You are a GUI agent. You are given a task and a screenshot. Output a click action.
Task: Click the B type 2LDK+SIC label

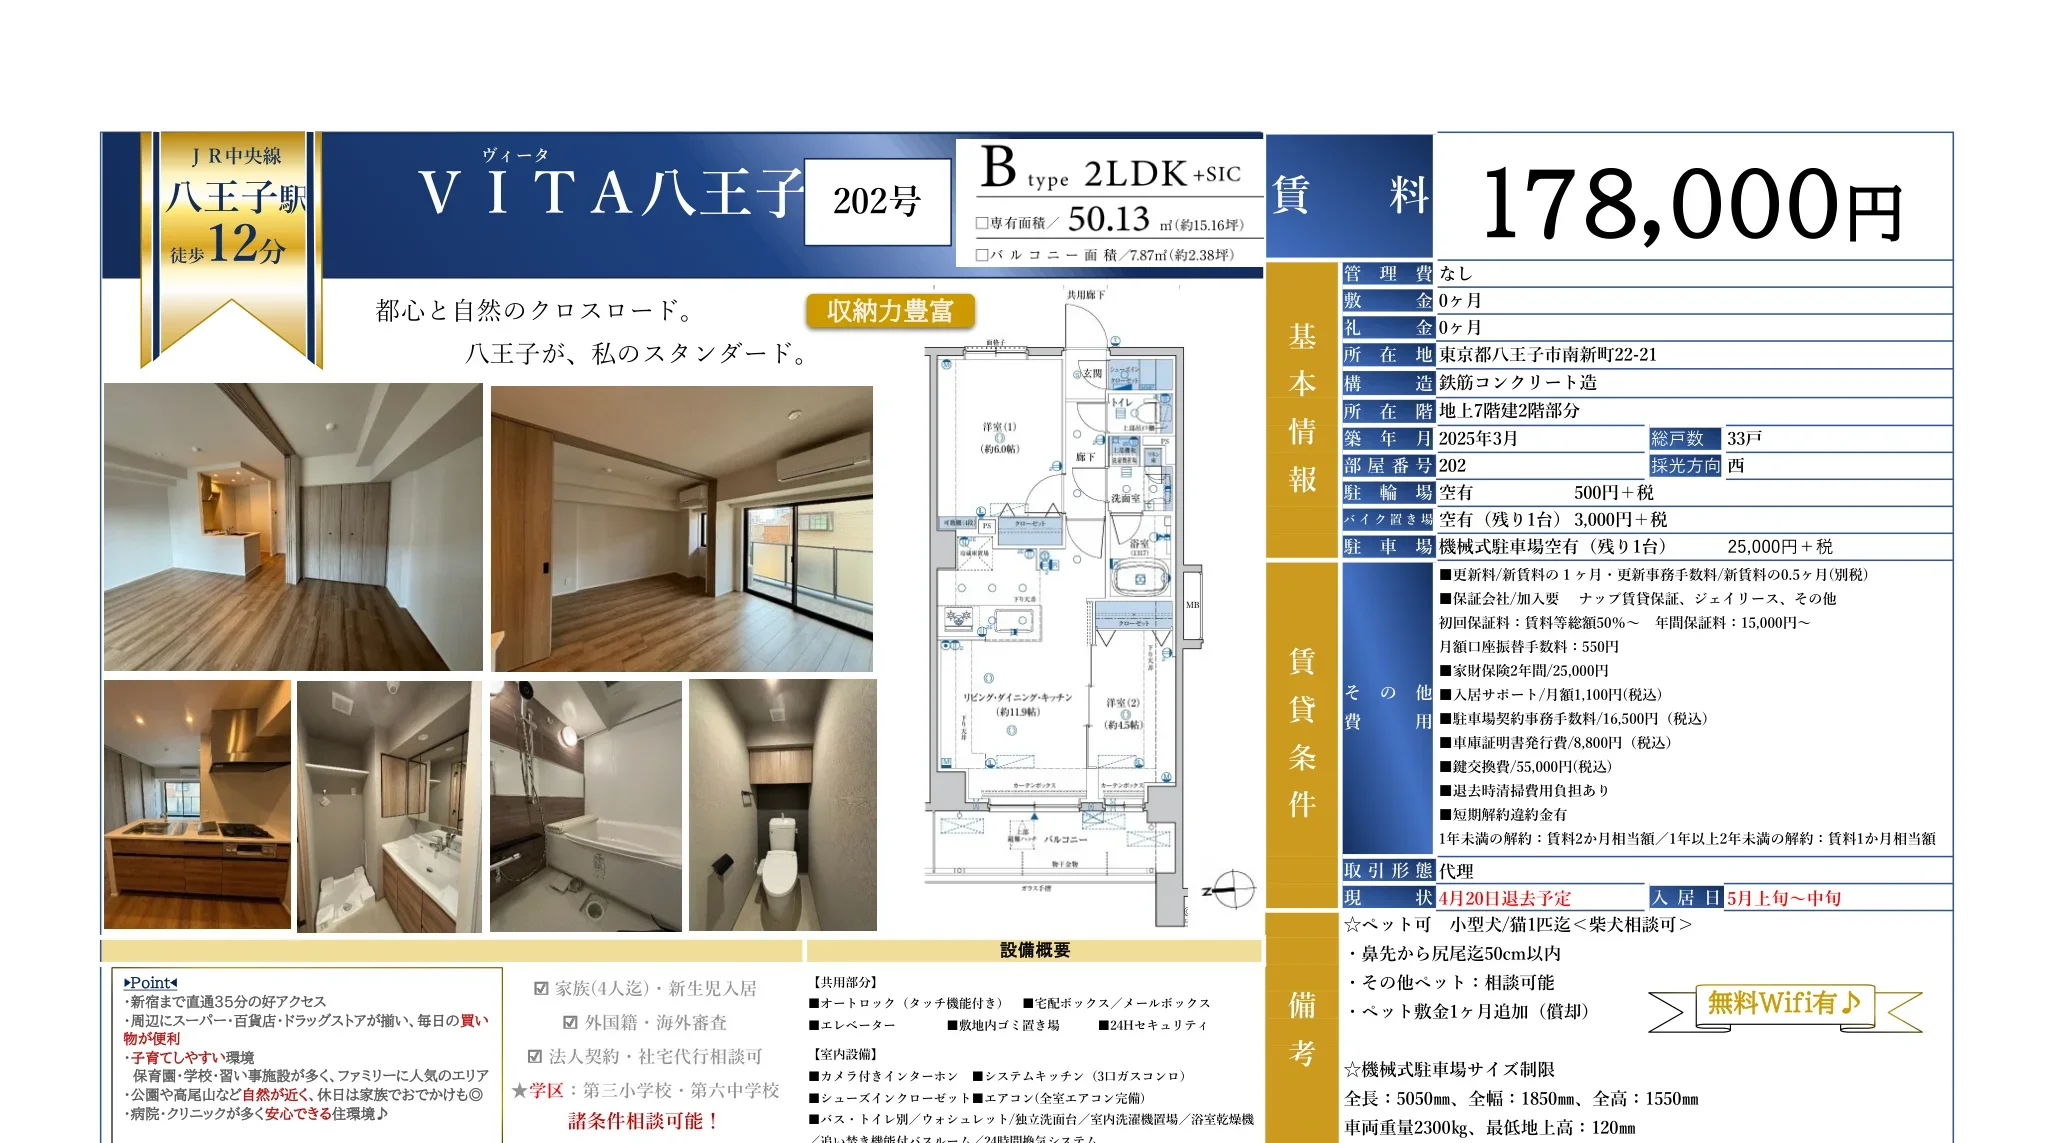tap(1110, 170)
